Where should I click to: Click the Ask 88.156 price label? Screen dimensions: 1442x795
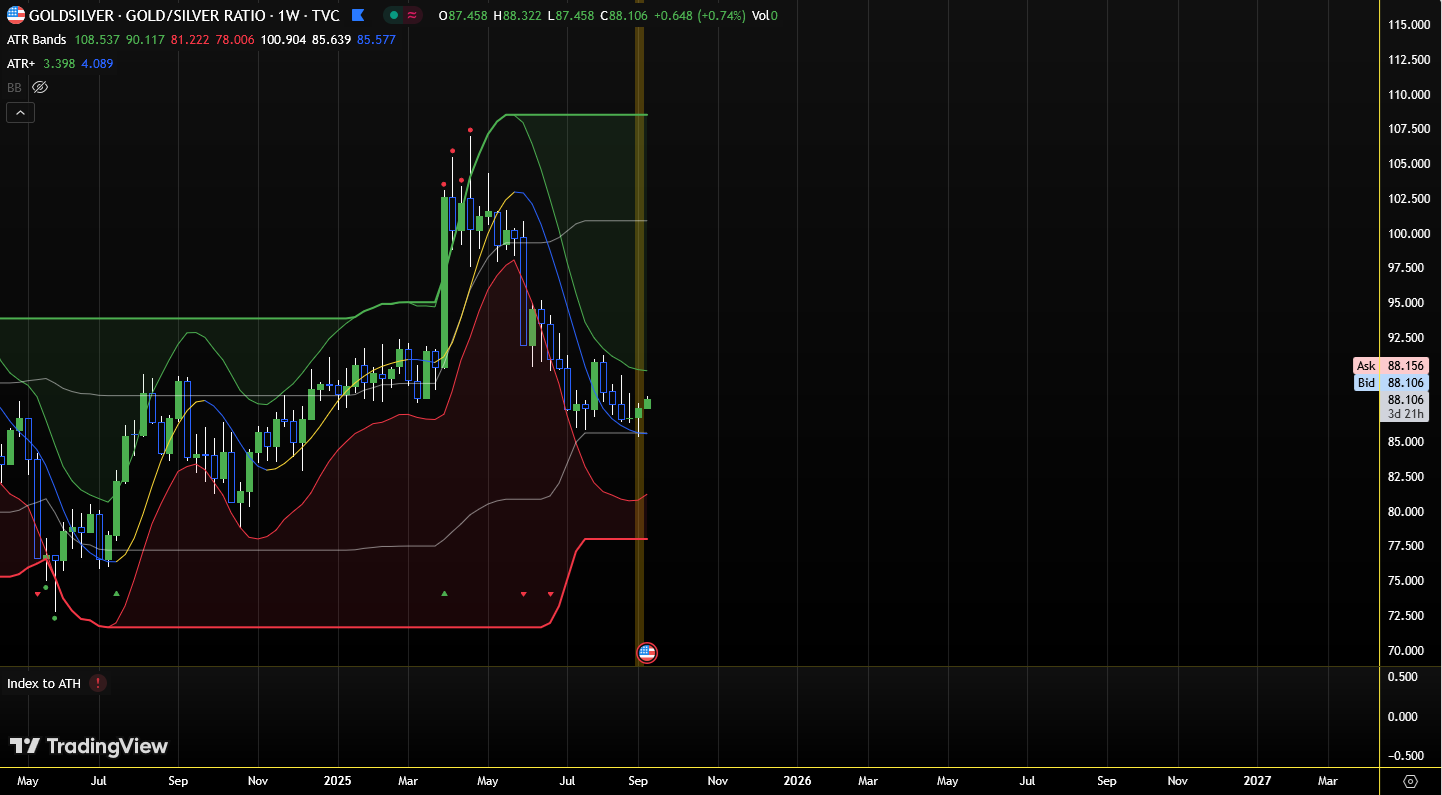[1390, 366]
